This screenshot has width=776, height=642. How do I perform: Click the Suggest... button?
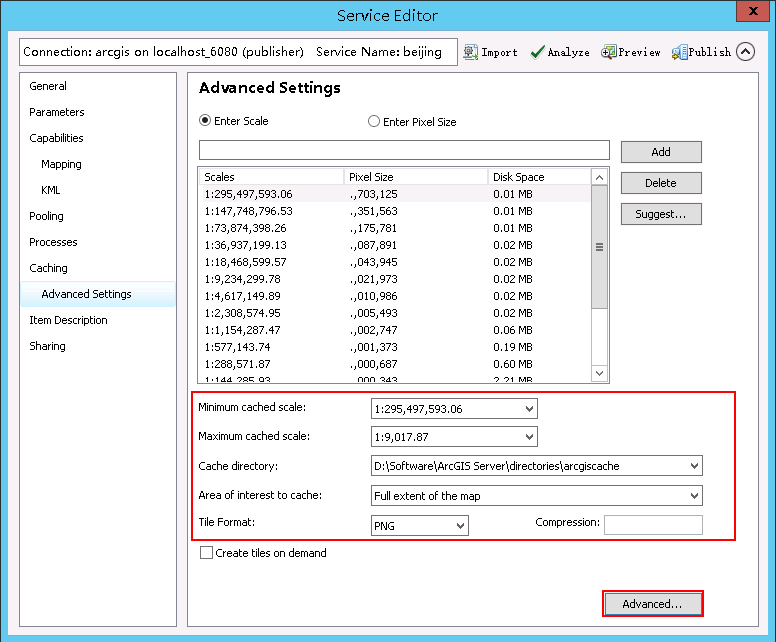[660, 214]
